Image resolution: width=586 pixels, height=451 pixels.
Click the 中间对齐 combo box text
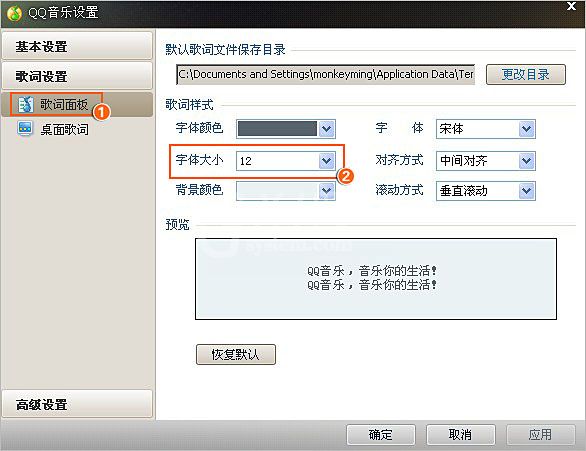(463, 161)
